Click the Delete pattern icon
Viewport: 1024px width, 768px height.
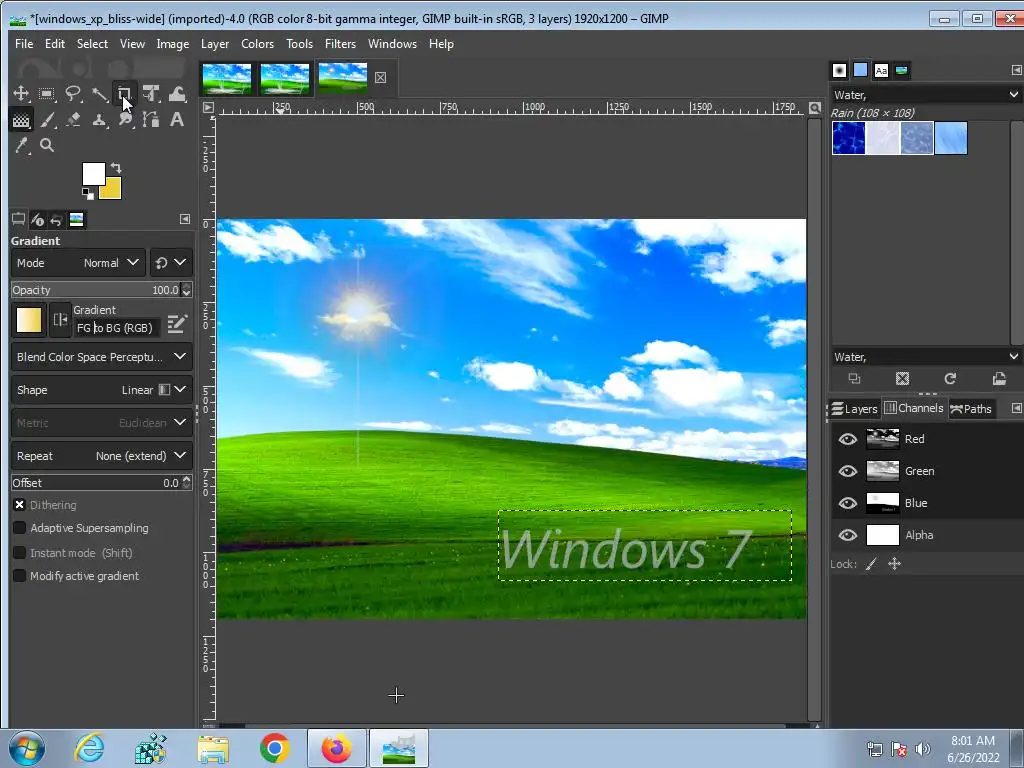pos(903,379)
